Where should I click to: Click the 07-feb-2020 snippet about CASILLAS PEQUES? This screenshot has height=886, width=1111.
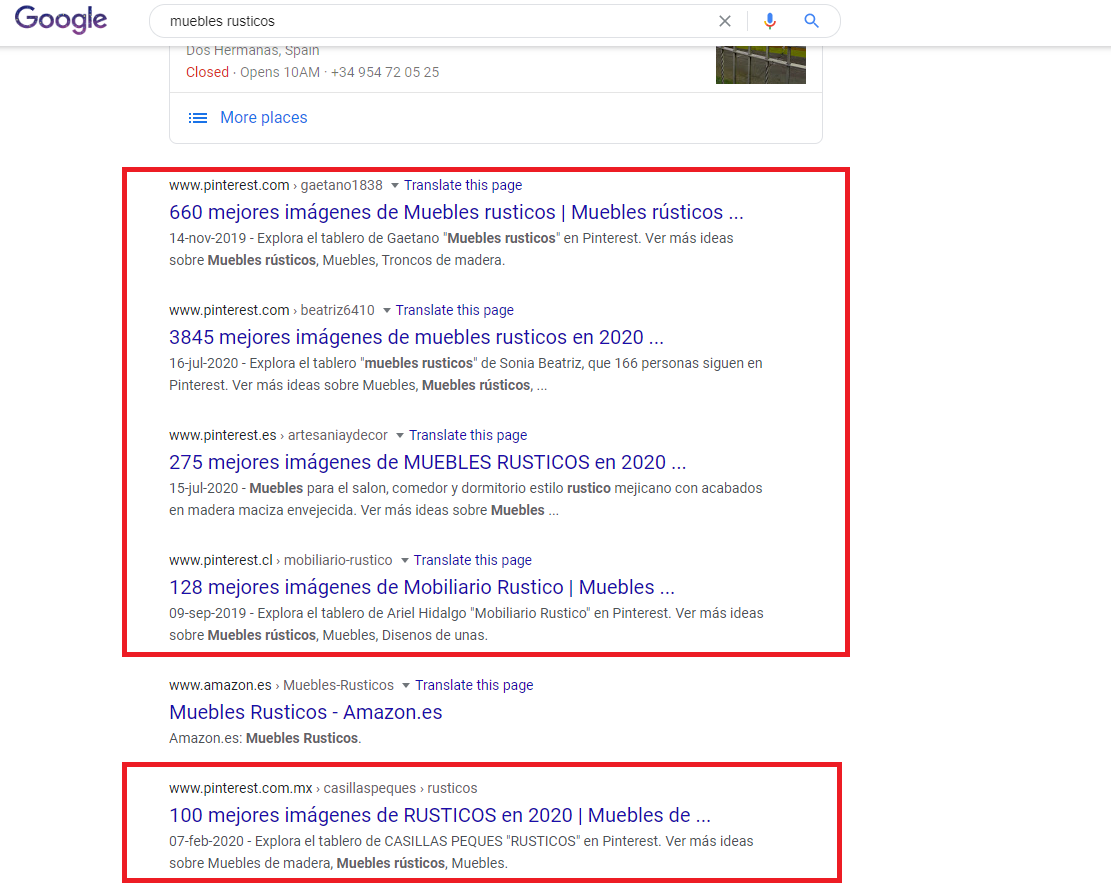[x=461, y=852]
